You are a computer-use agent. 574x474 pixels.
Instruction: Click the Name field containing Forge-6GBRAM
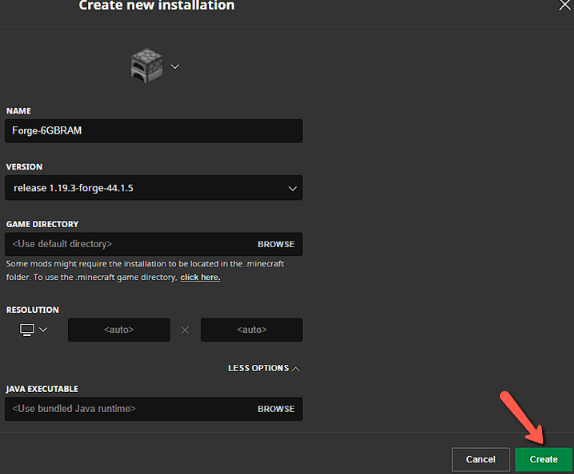pyautogui.click(x=154, y=131)
